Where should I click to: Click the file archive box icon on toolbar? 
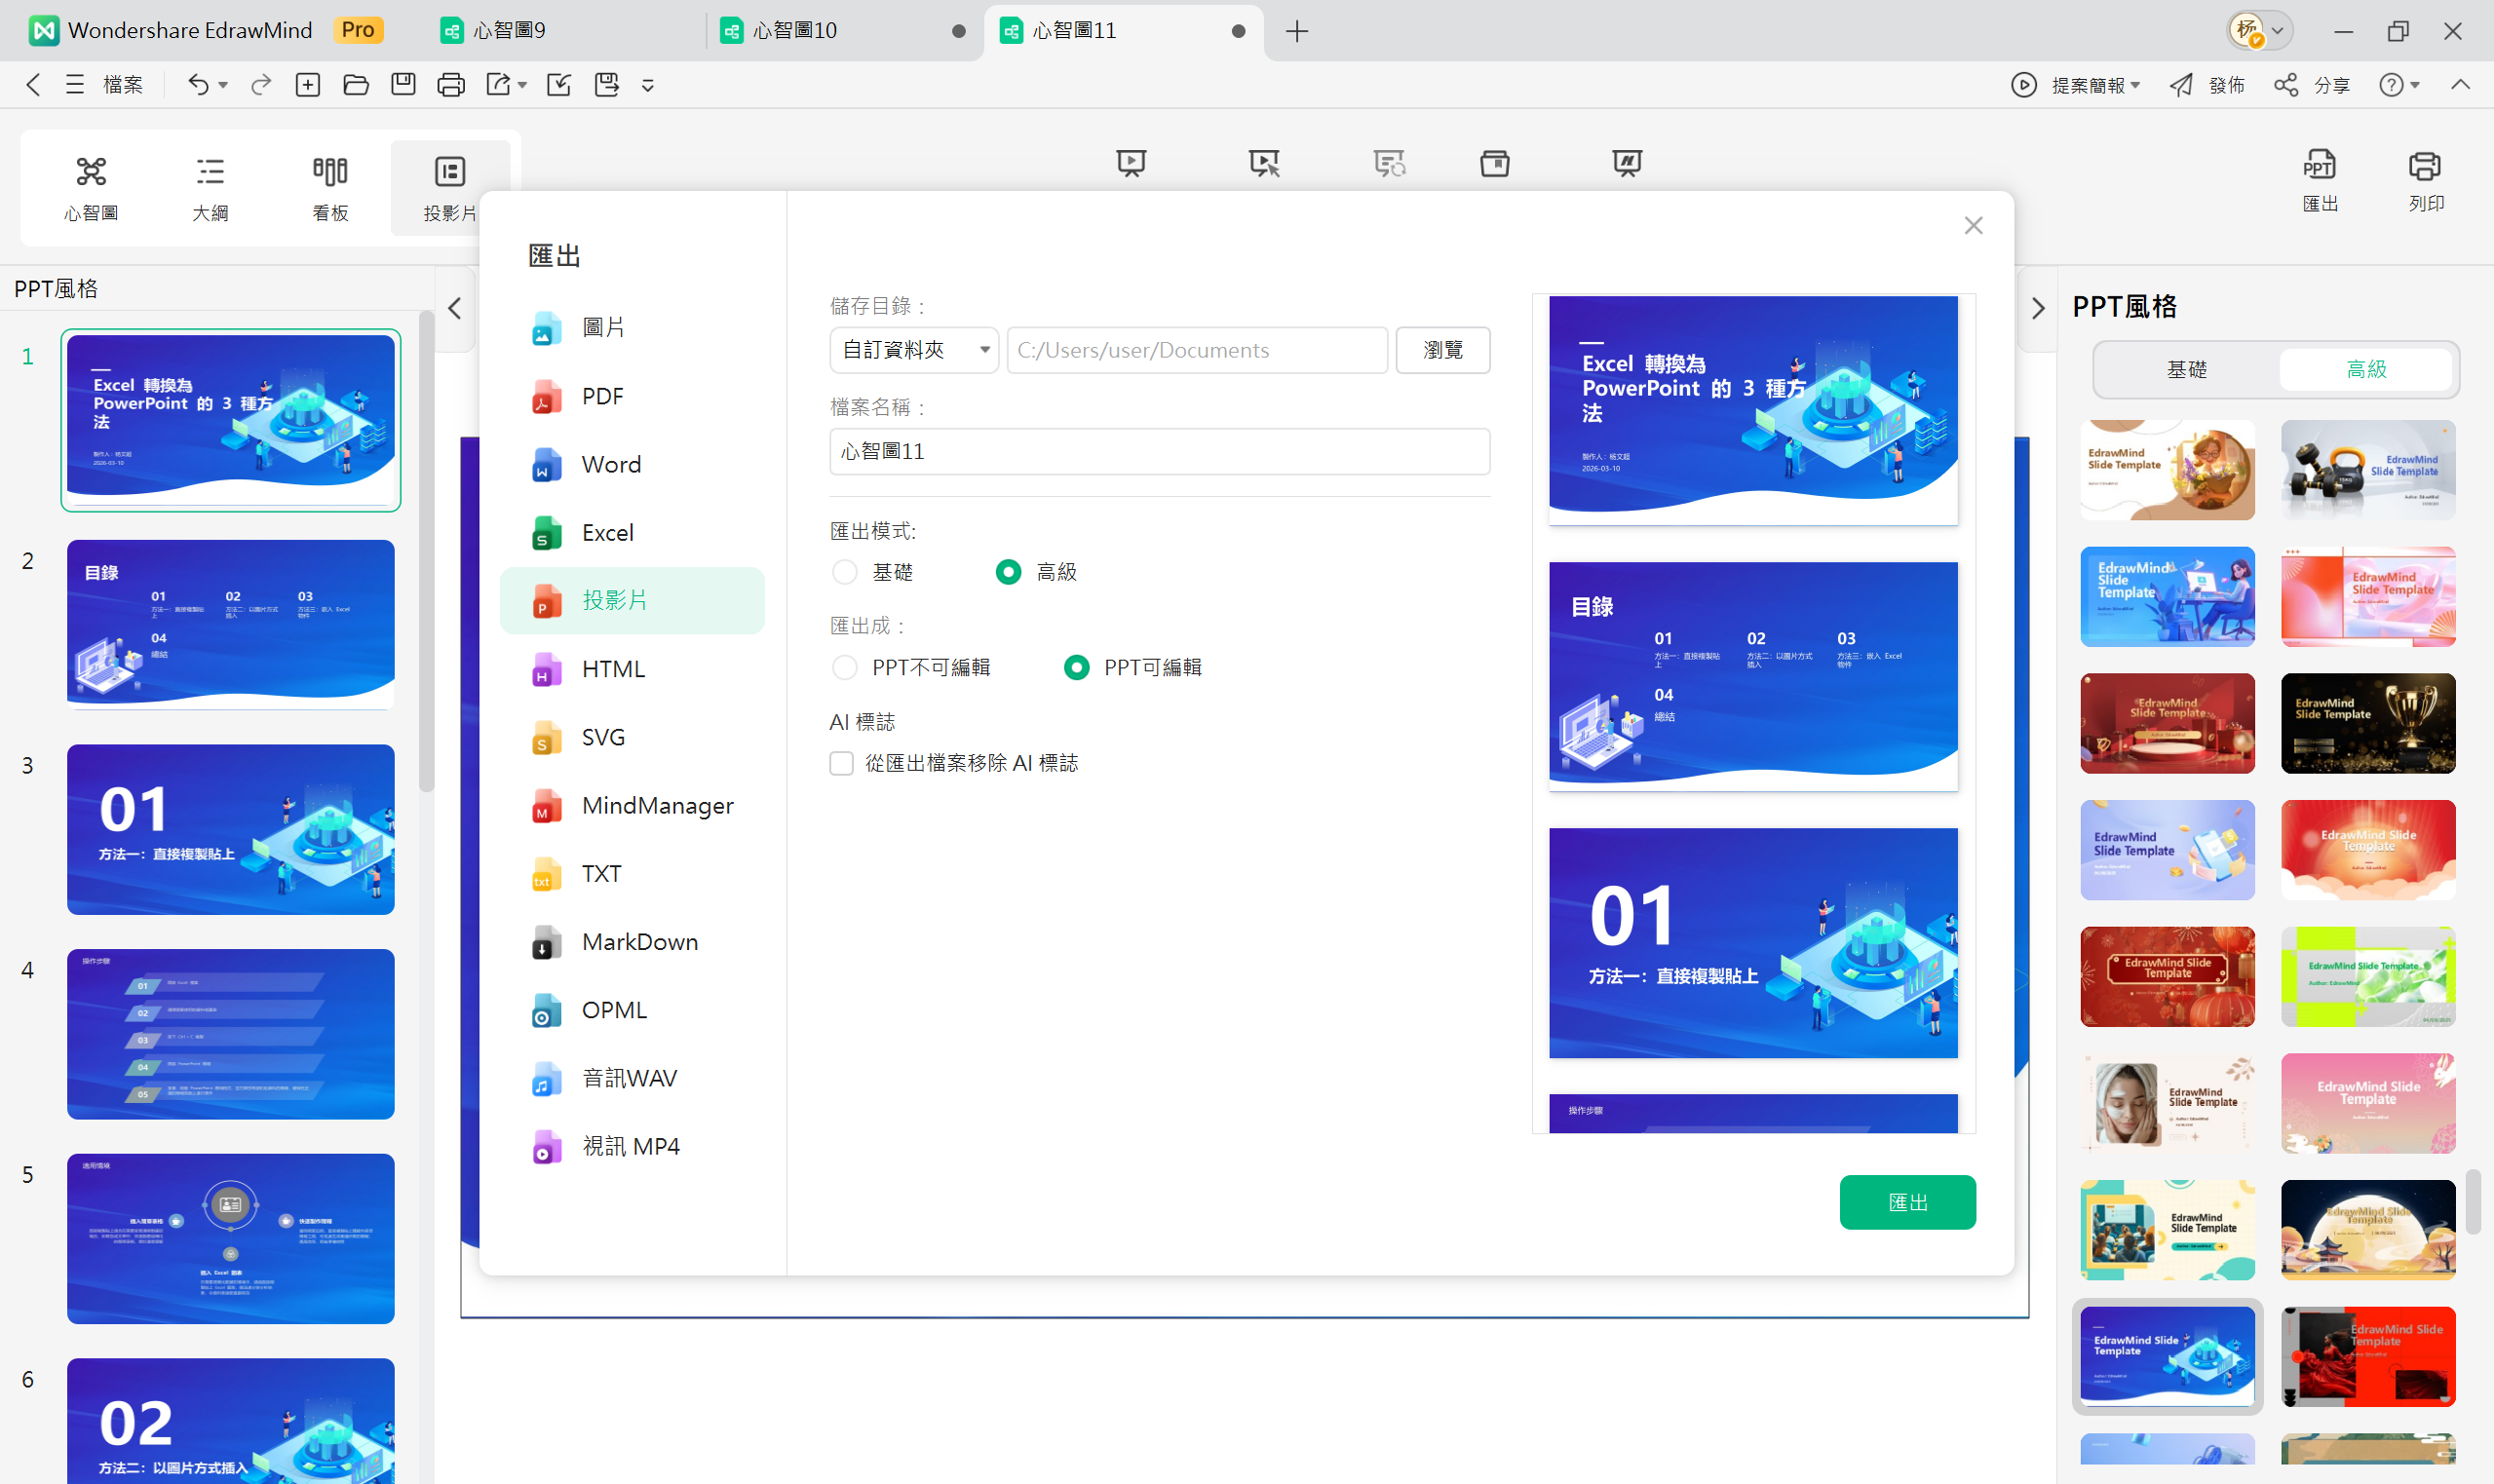click(1493, 163)
